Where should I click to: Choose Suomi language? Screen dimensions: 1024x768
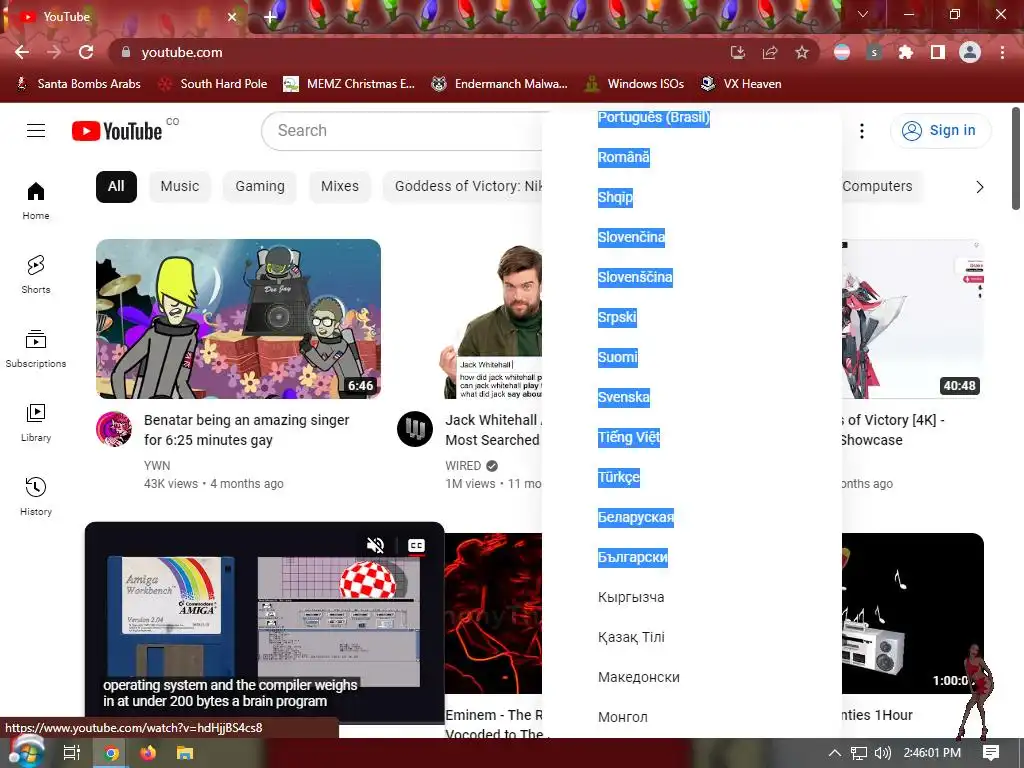click(618, 357)
